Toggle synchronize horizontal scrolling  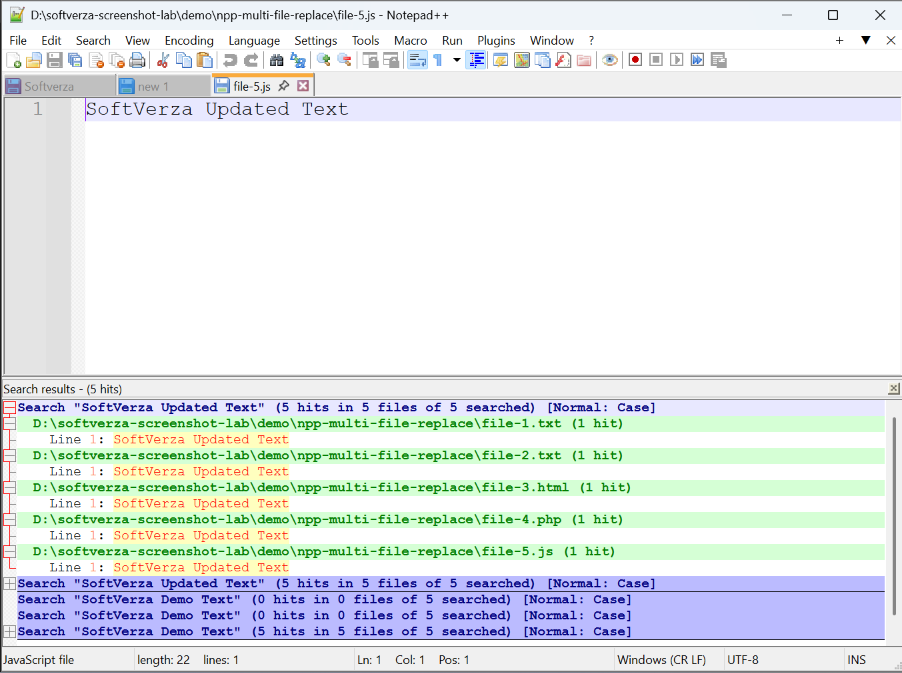point(391,60)
